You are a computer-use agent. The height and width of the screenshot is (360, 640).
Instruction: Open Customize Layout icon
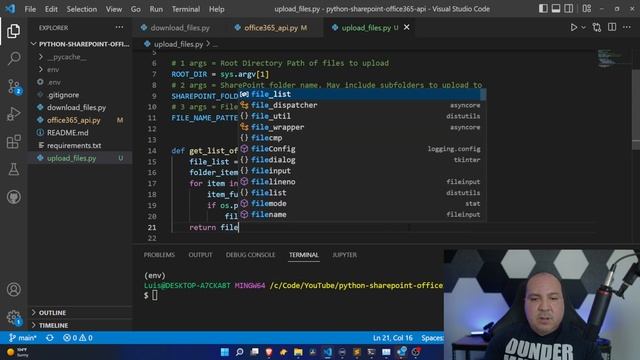[587, 9]
